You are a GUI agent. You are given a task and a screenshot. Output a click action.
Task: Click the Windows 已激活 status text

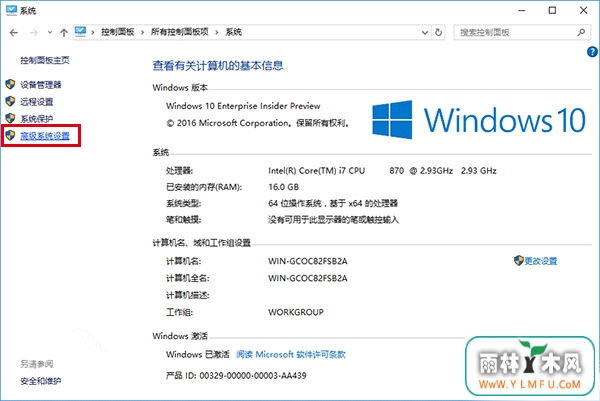click(197, 355)
